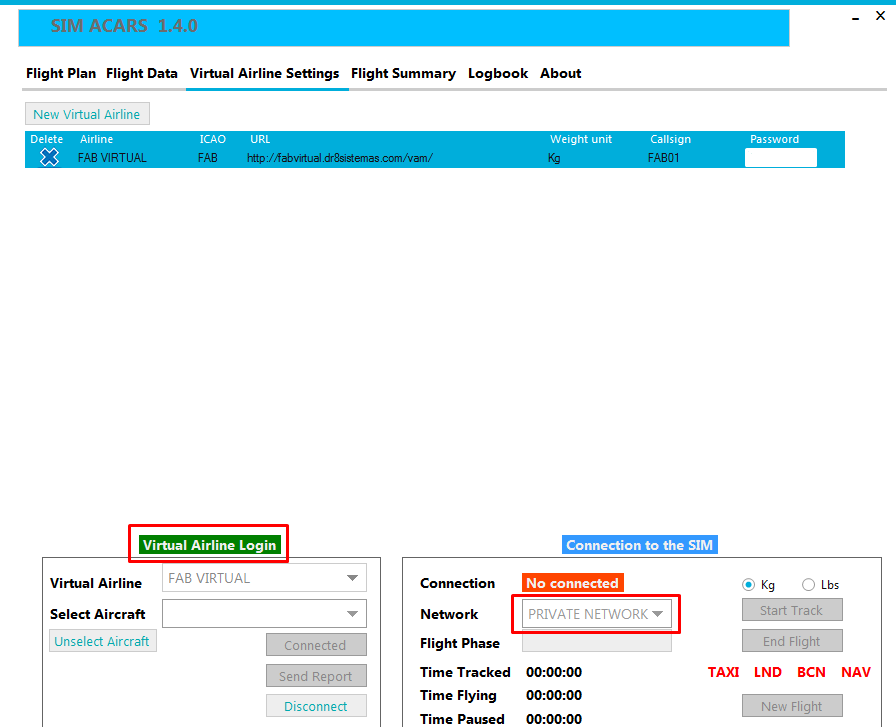Click the End Flight button
This screenshot has width=896, height=727.
pos(792,641)
